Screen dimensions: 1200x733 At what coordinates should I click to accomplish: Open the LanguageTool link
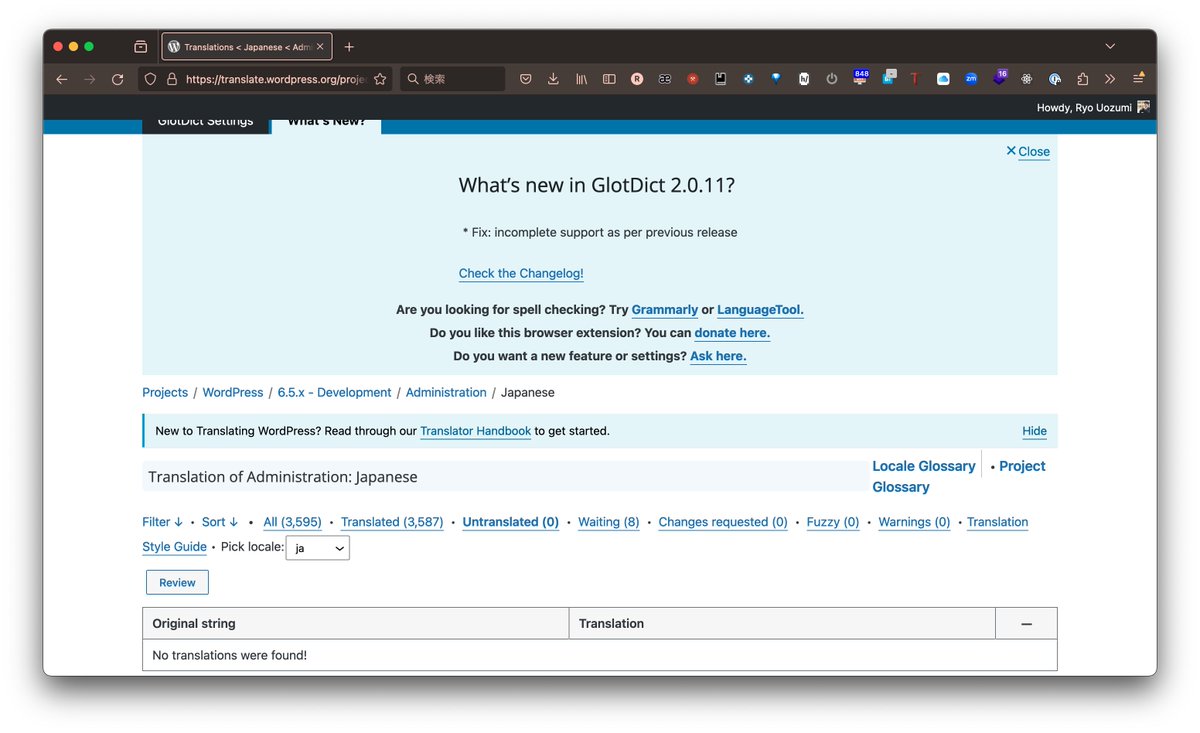[x=760, y=310]
